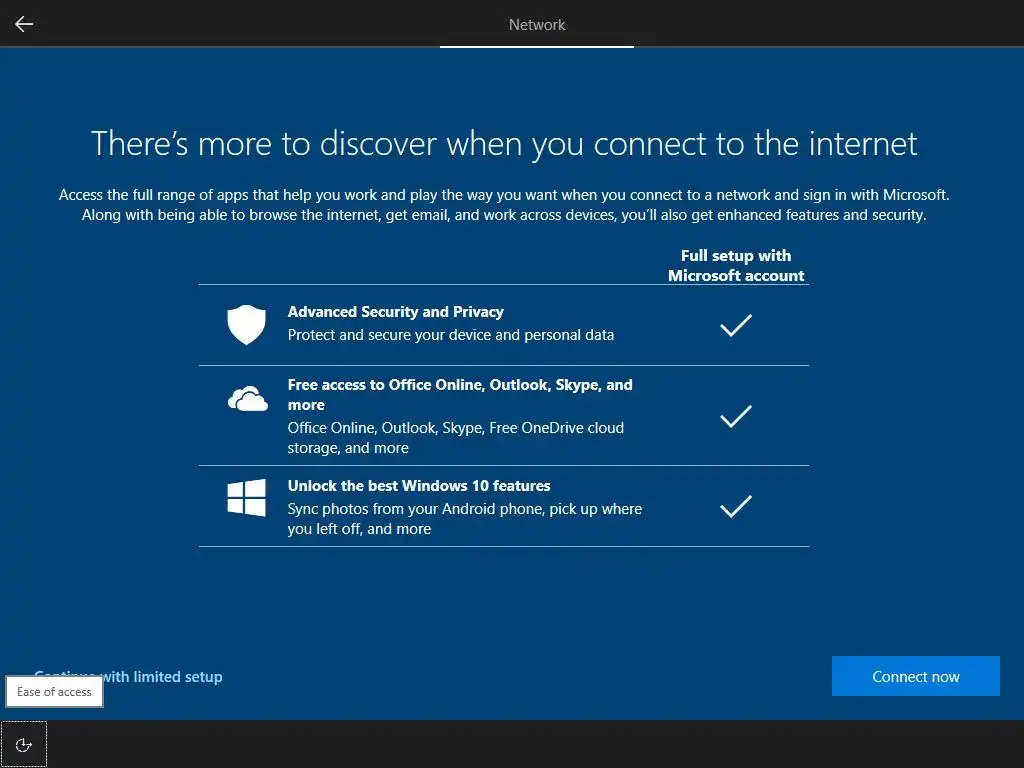Viewport: 1024px width, 768px height.
Task: Click the "There's more to discover" title
Action: tap(504, 143)
